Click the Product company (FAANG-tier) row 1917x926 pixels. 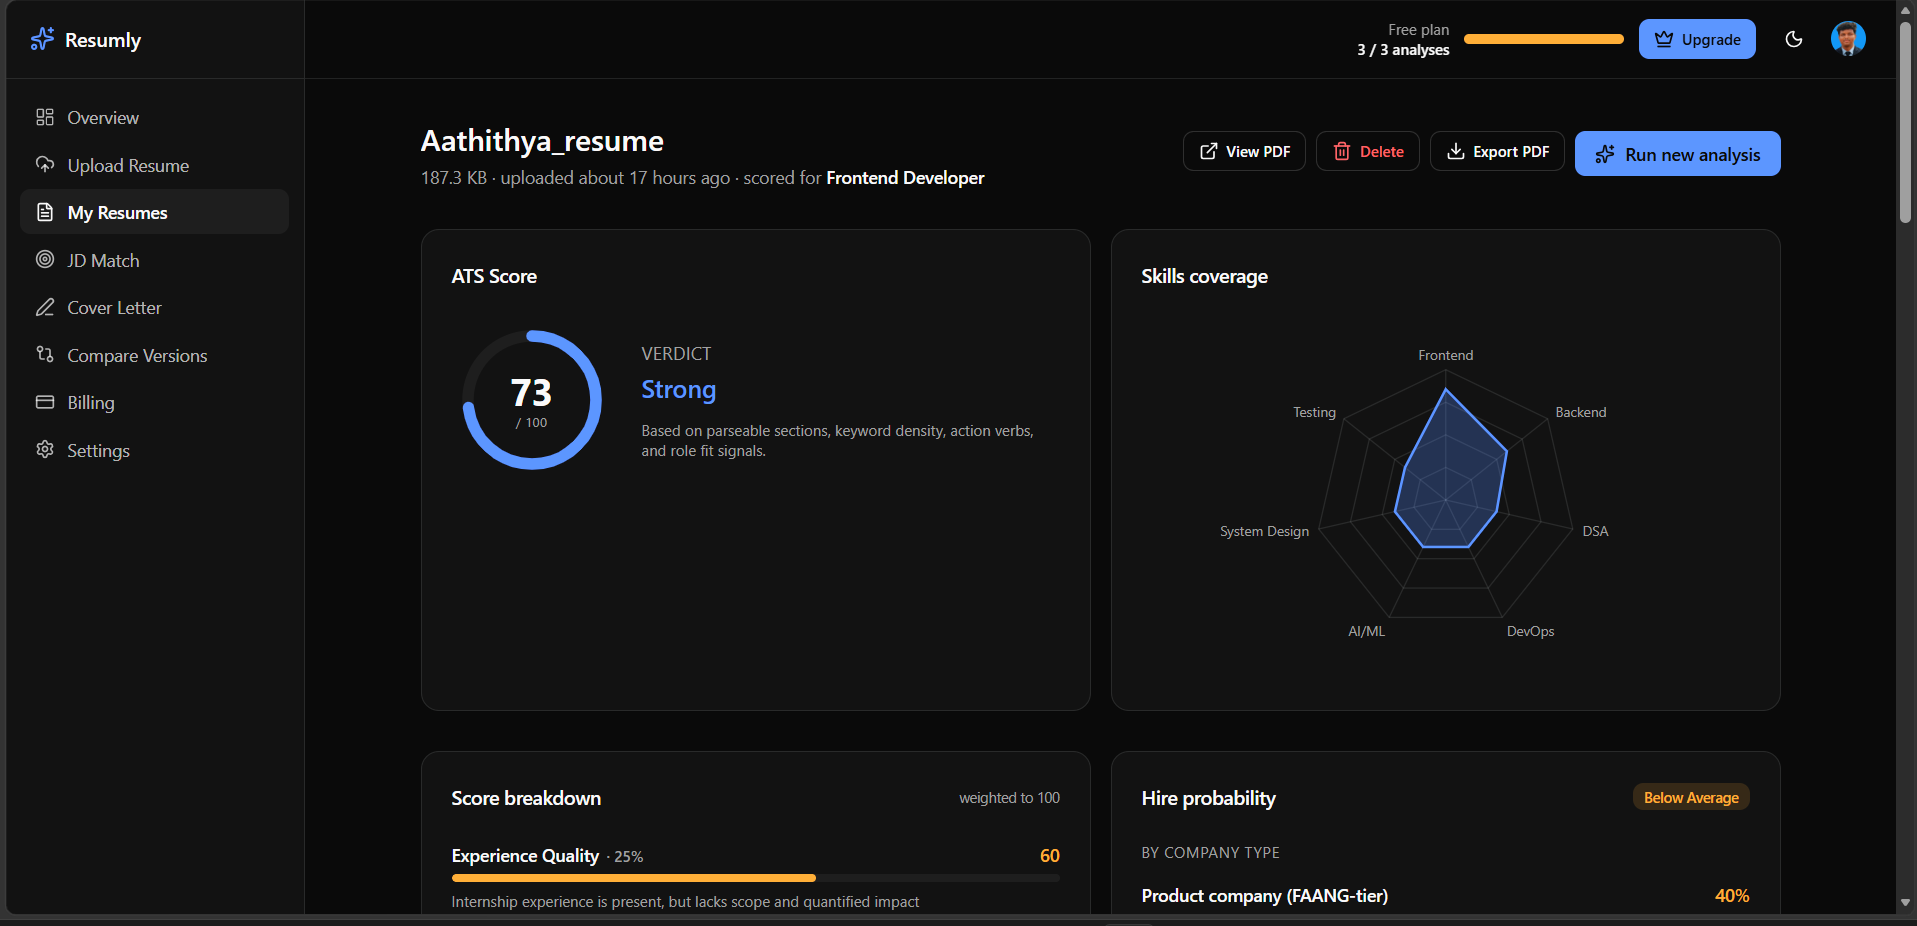pyautogui.click(x=1445, y=896)
